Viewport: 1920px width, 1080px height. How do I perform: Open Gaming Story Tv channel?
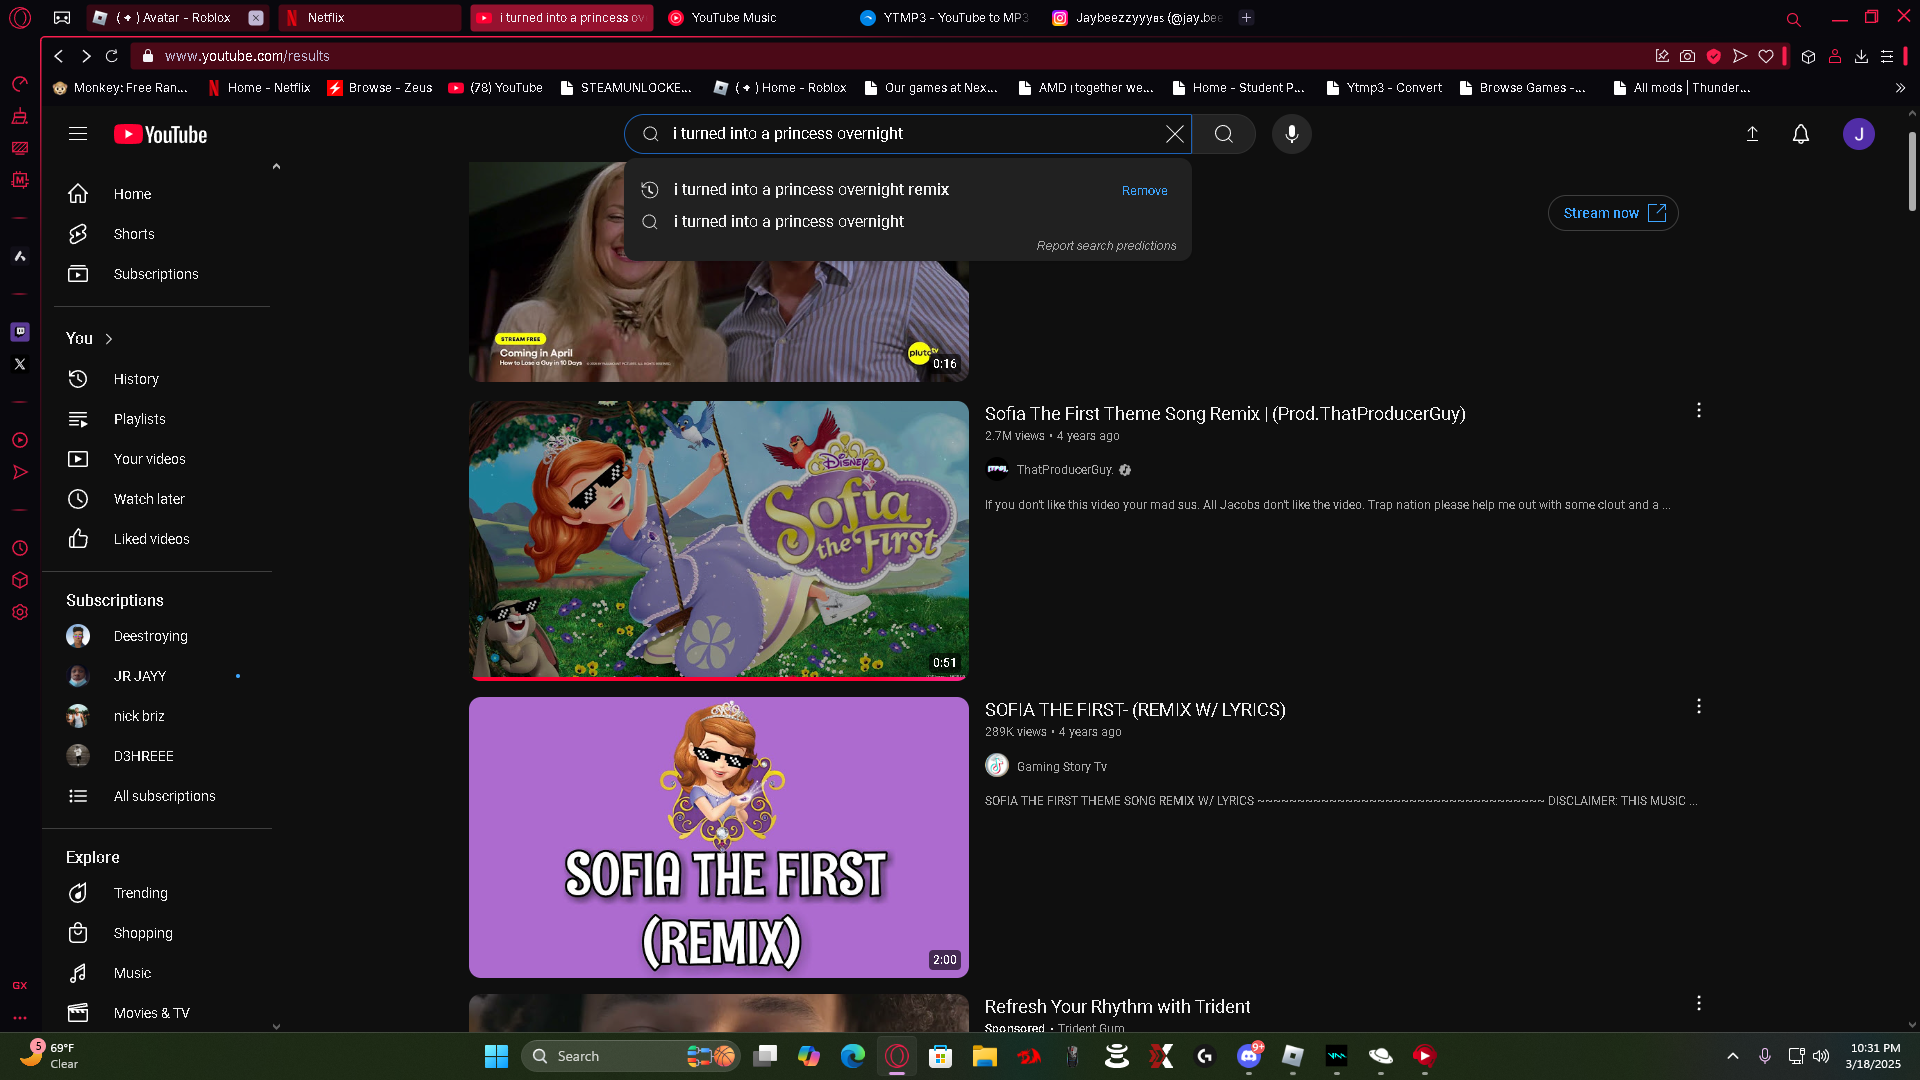[1062, 767]
